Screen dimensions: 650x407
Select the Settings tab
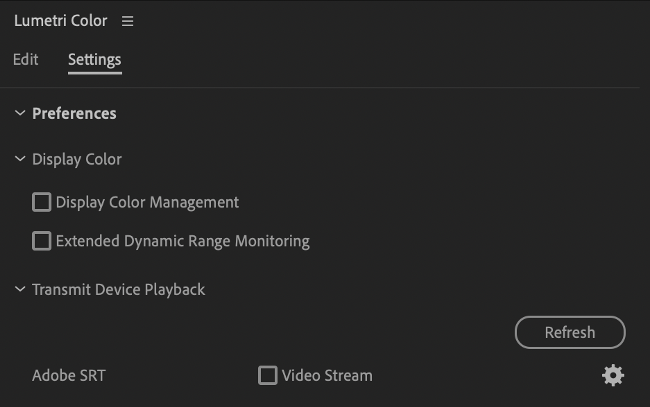[x=95, y=61]
